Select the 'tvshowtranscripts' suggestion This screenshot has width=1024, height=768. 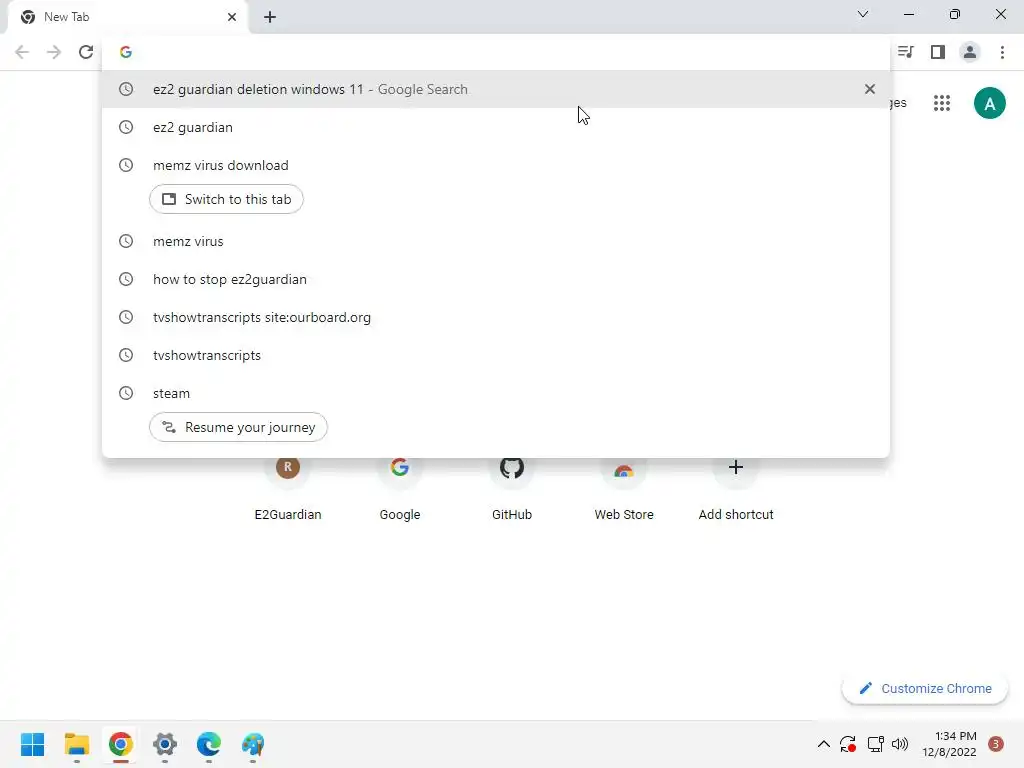pos(496,355)
